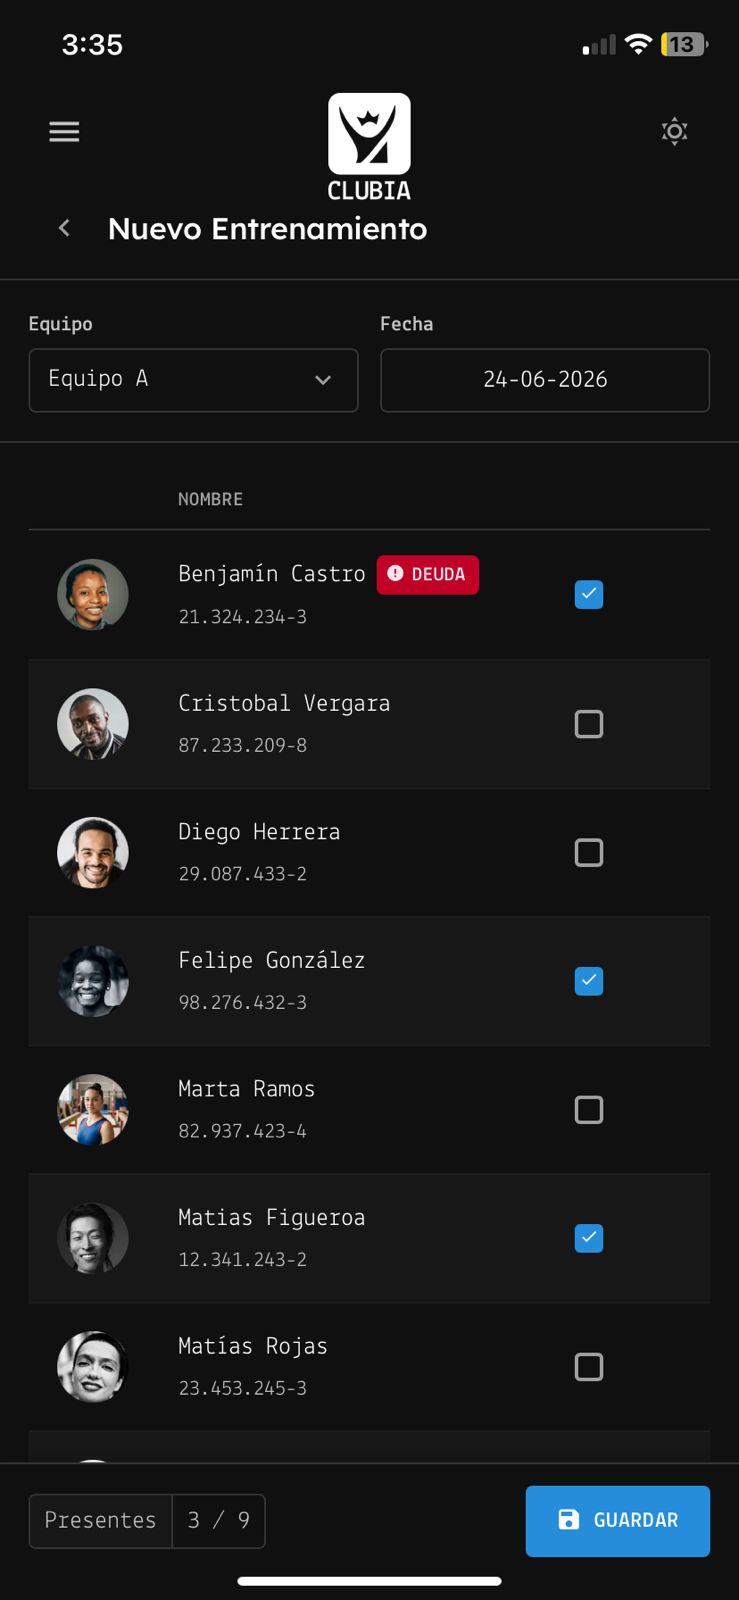739x1600 pixels.
Task: Mark Cristobal Vergara as present
Action: pyautogui.click(x=589, y=724)
